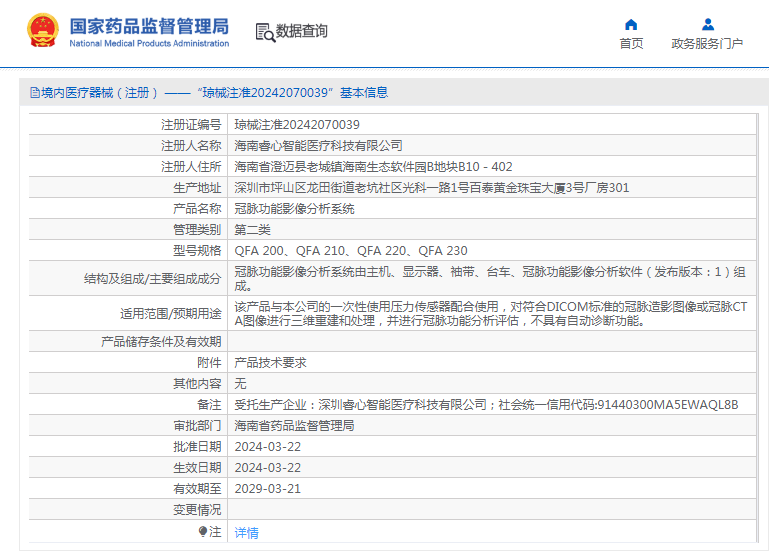Image resolution: width=769 pixels, height=555 pixels.
Task: Select 批准日期 value 2024-03-22
Action: 268,447
